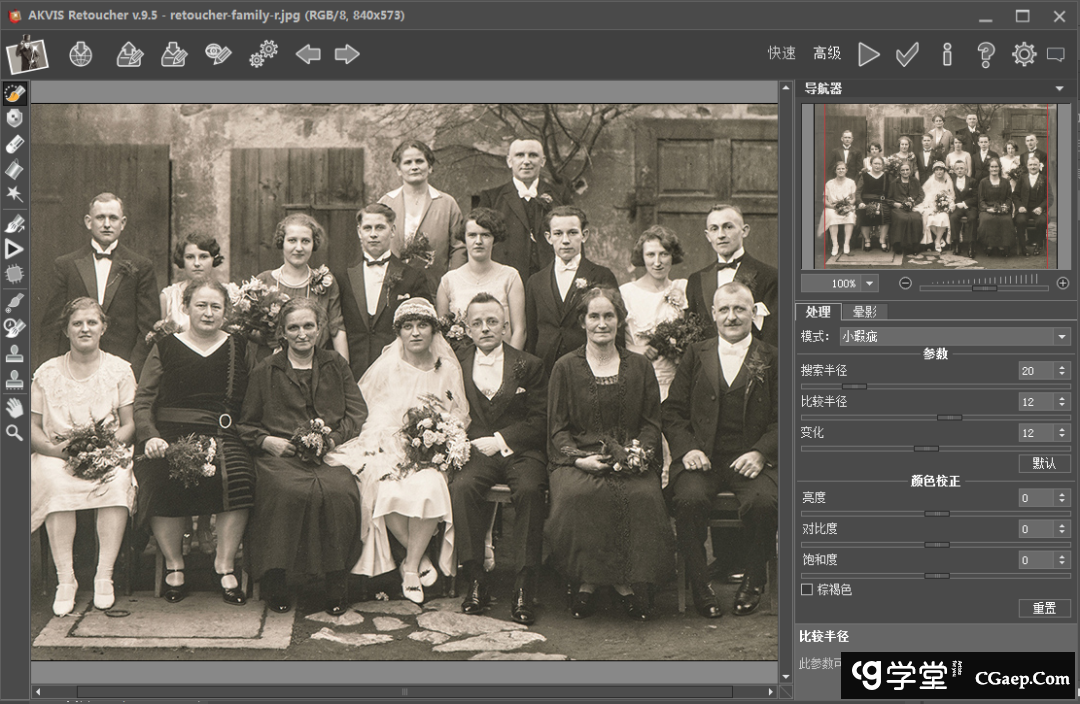Viewport: 1080px width, 704px height.
Task: Click the Undo left arrow icon
Action: click(x=308, y=54)
